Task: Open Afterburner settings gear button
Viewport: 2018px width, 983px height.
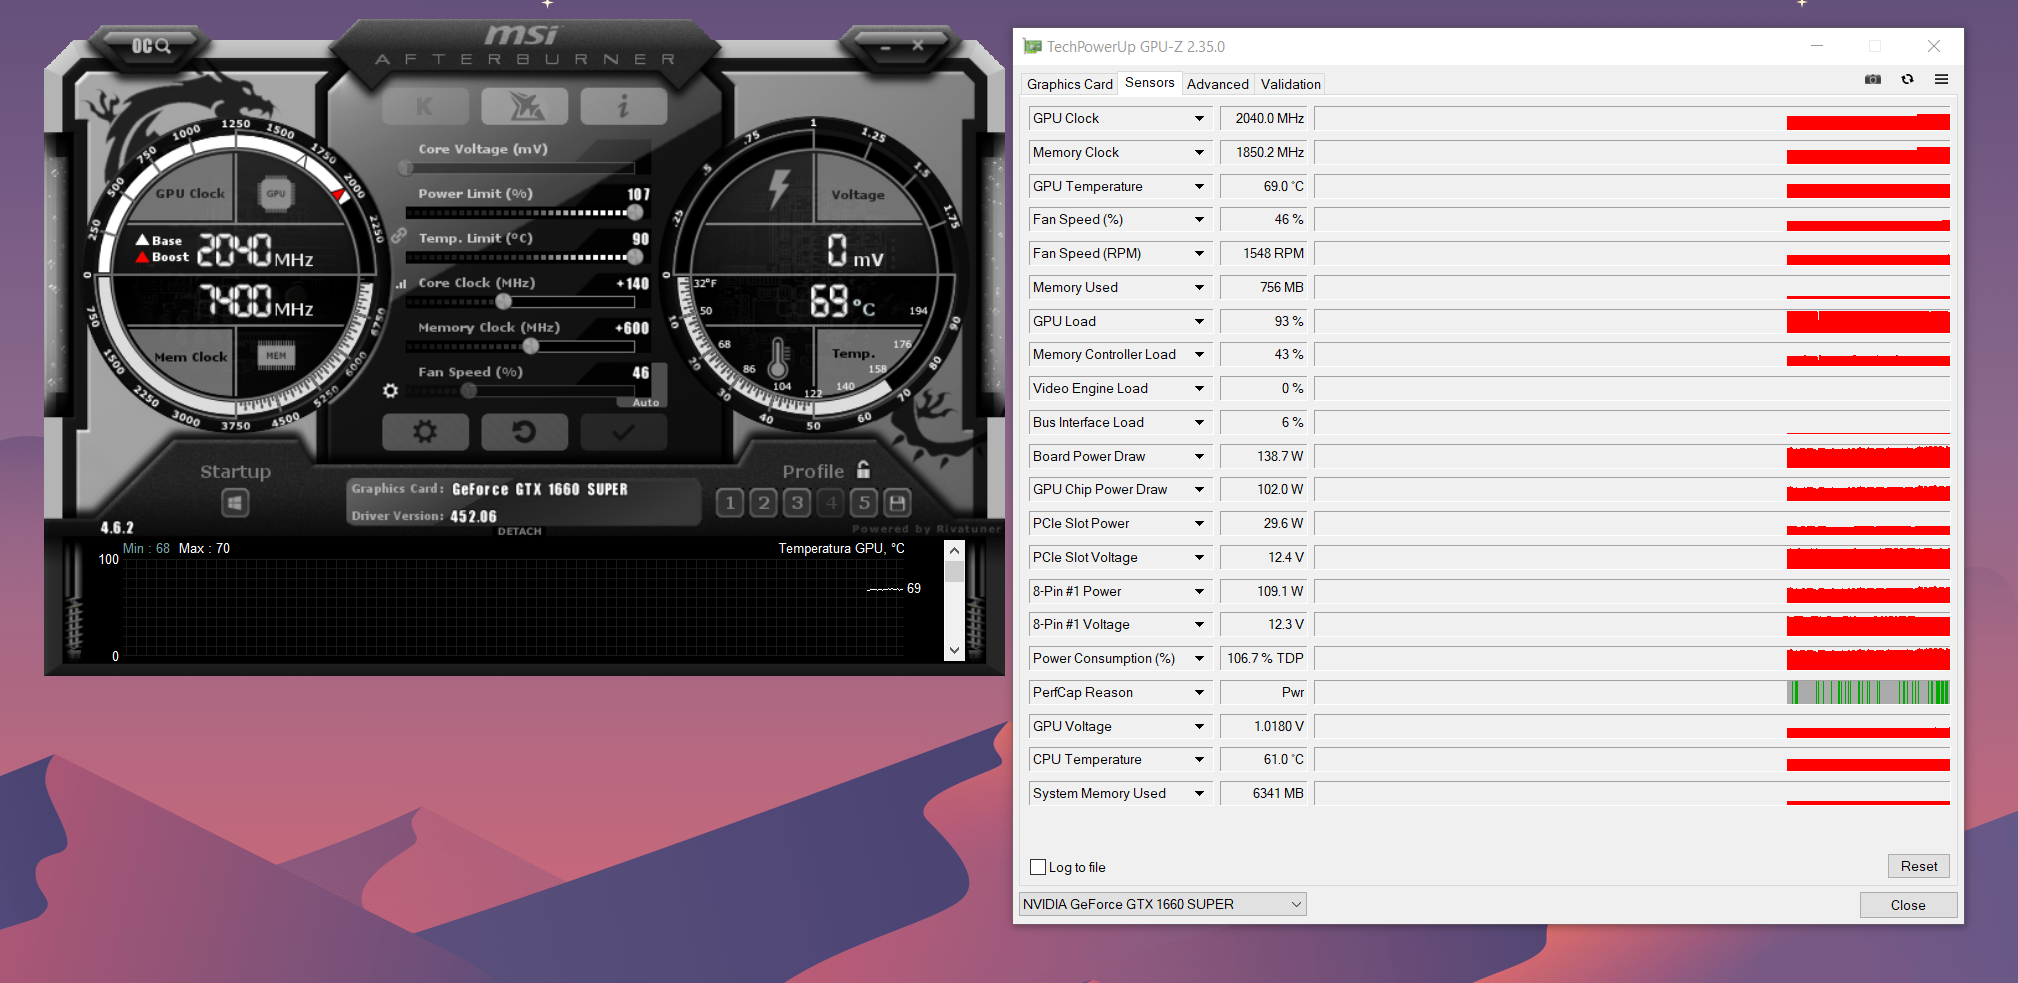Action: click(x=425, y=432)
